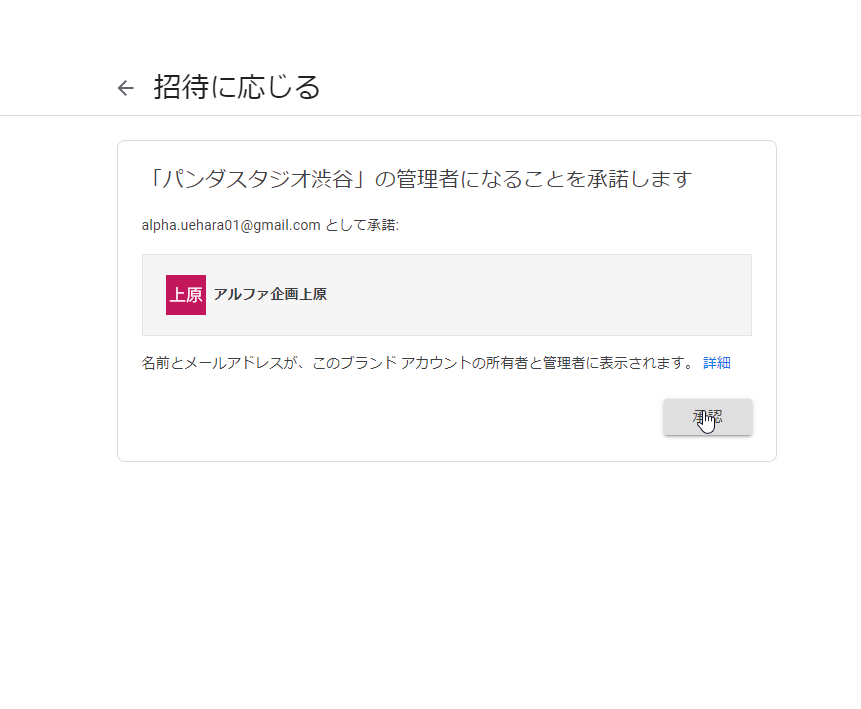Image resolution: width=861 pixels, height=709 pixels.
Task: Open the 詳細 details link
Action: tap(717, 363)
